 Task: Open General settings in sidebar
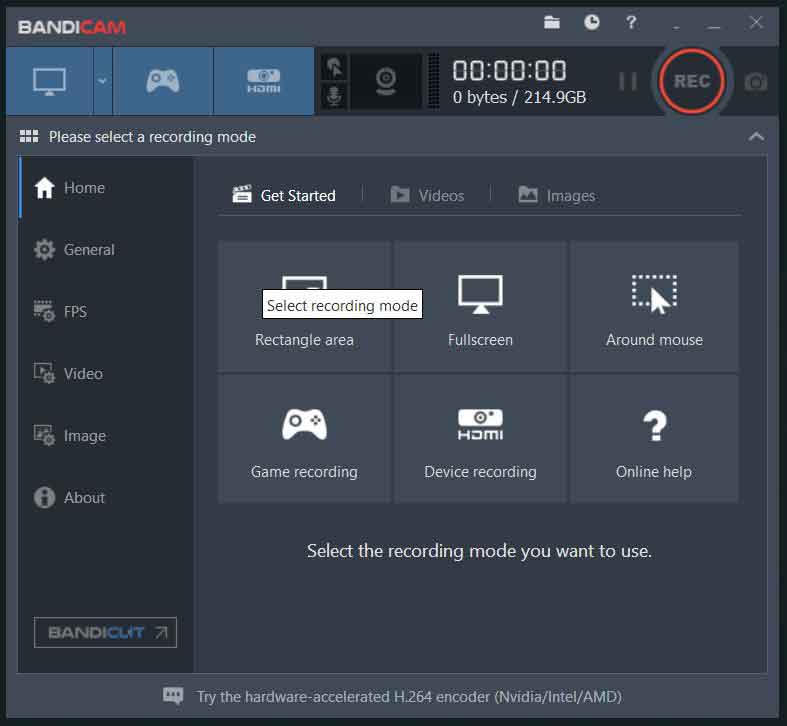pos(106,250)
